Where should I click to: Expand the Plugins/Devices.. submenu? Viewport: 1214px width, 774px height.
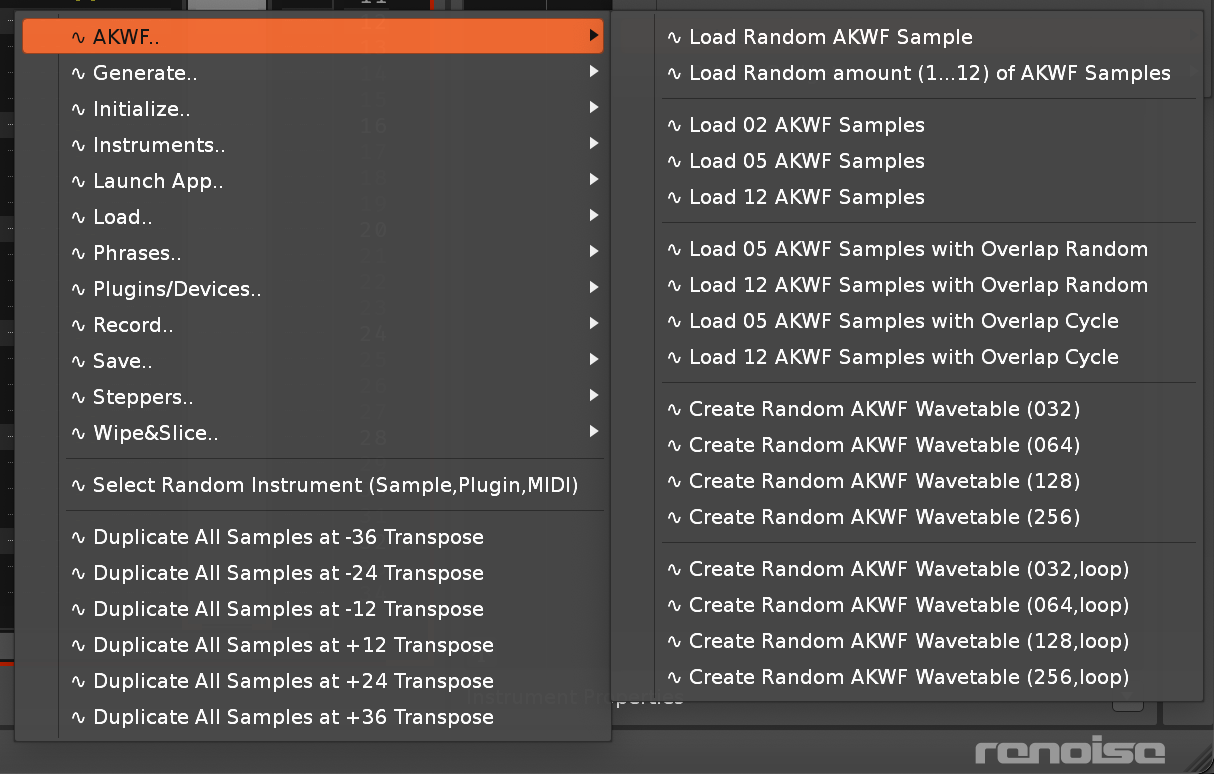tap(312, 289)
